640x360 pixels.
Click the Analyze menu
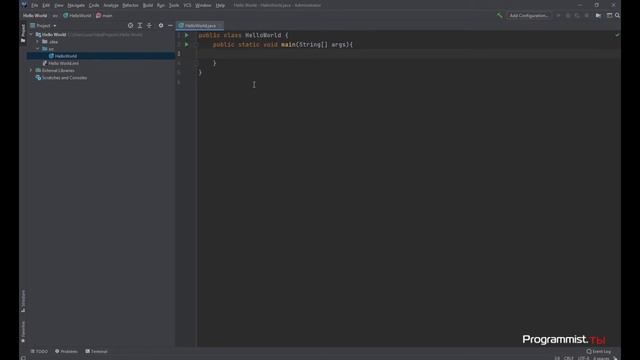pos(111,5)
